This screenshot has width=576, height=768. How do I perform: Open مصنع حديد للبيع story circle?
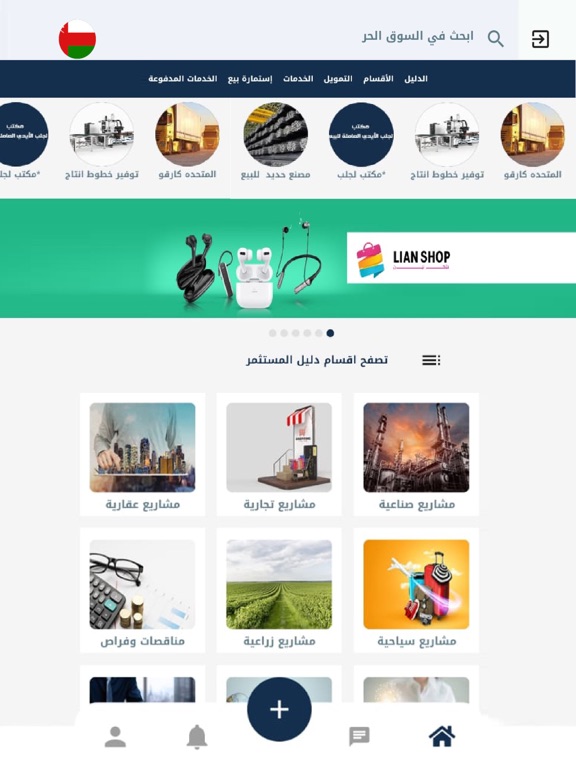click(275, 141)
